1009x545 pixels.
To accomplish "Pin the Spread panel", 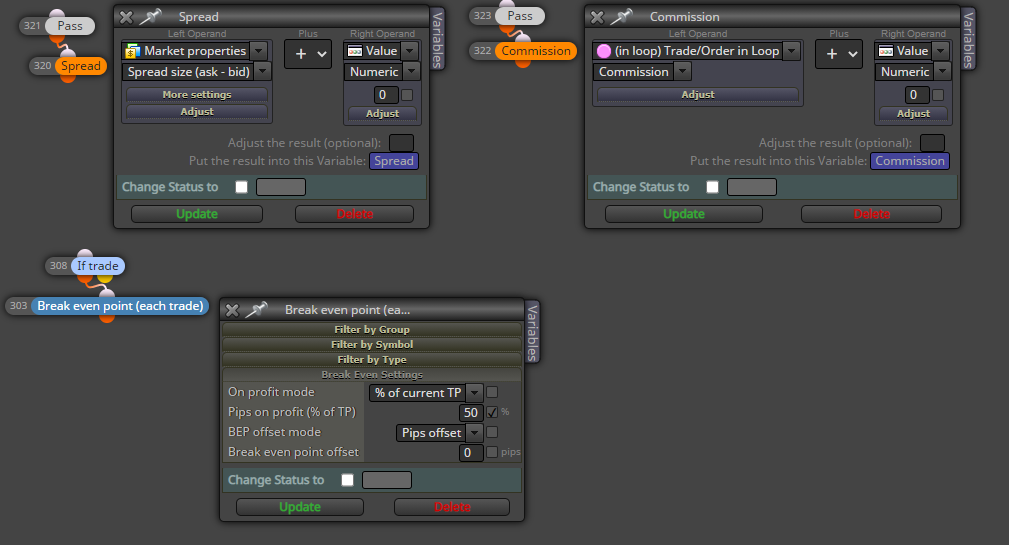I will click(152, 16).
